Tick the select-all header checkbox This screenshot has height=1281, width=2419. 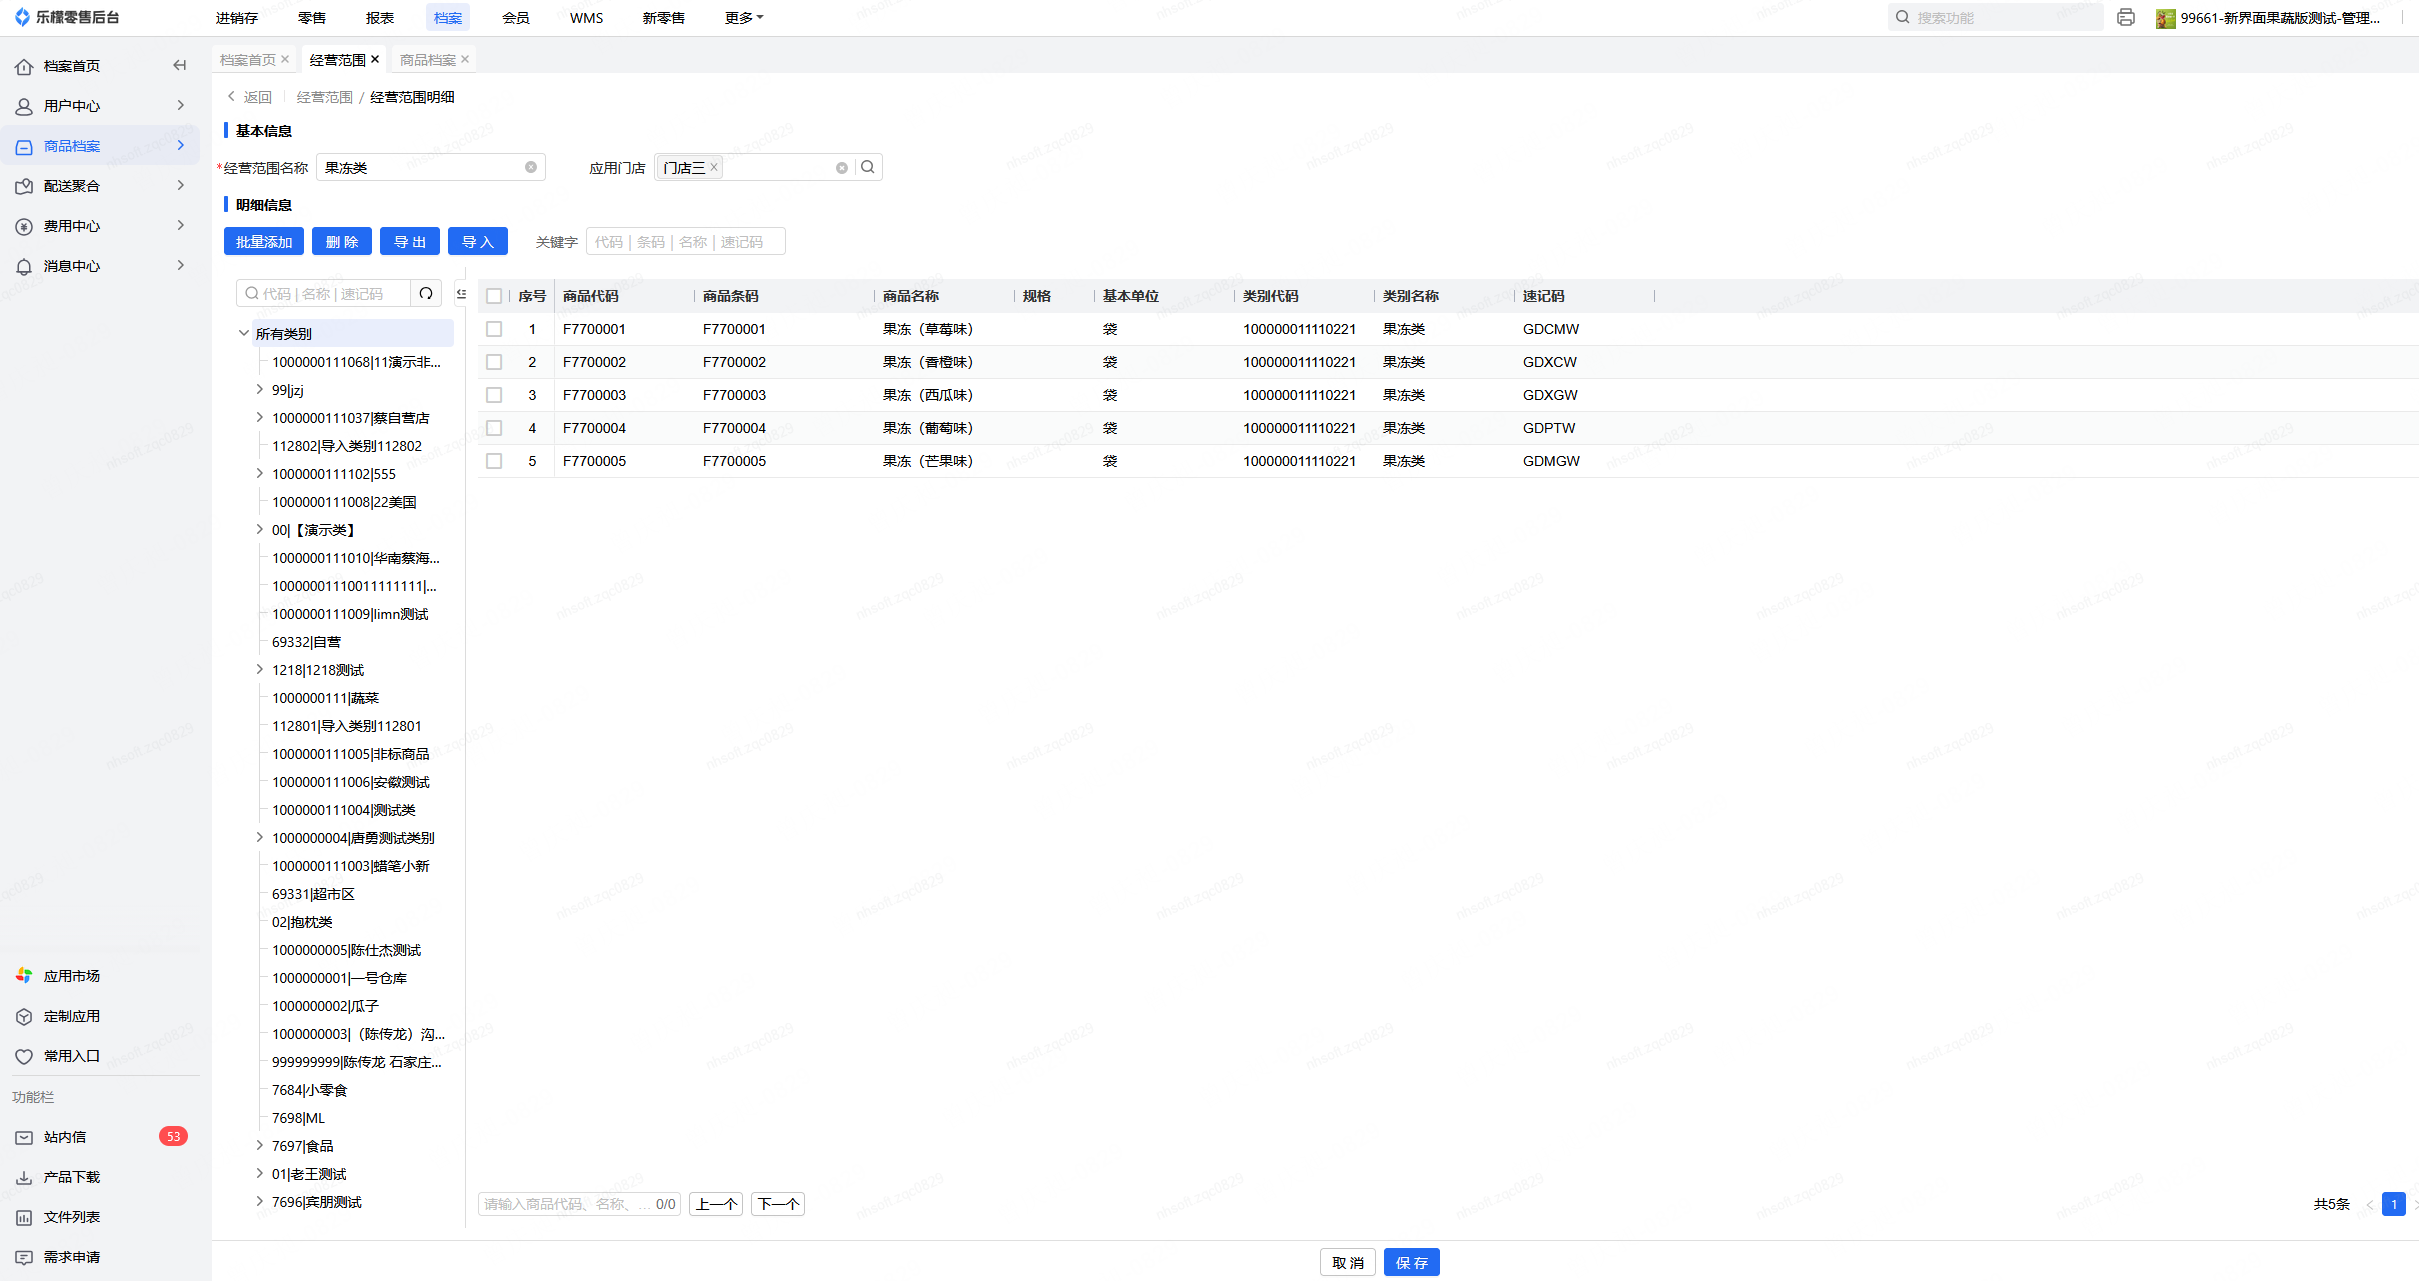[x=494, y=296]
